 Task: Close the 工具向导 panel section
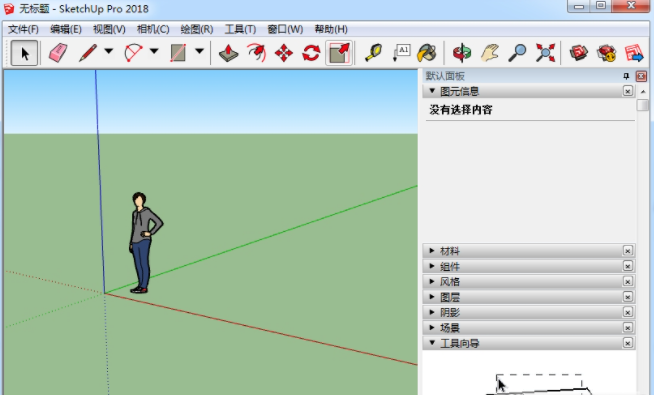(628, 343)
